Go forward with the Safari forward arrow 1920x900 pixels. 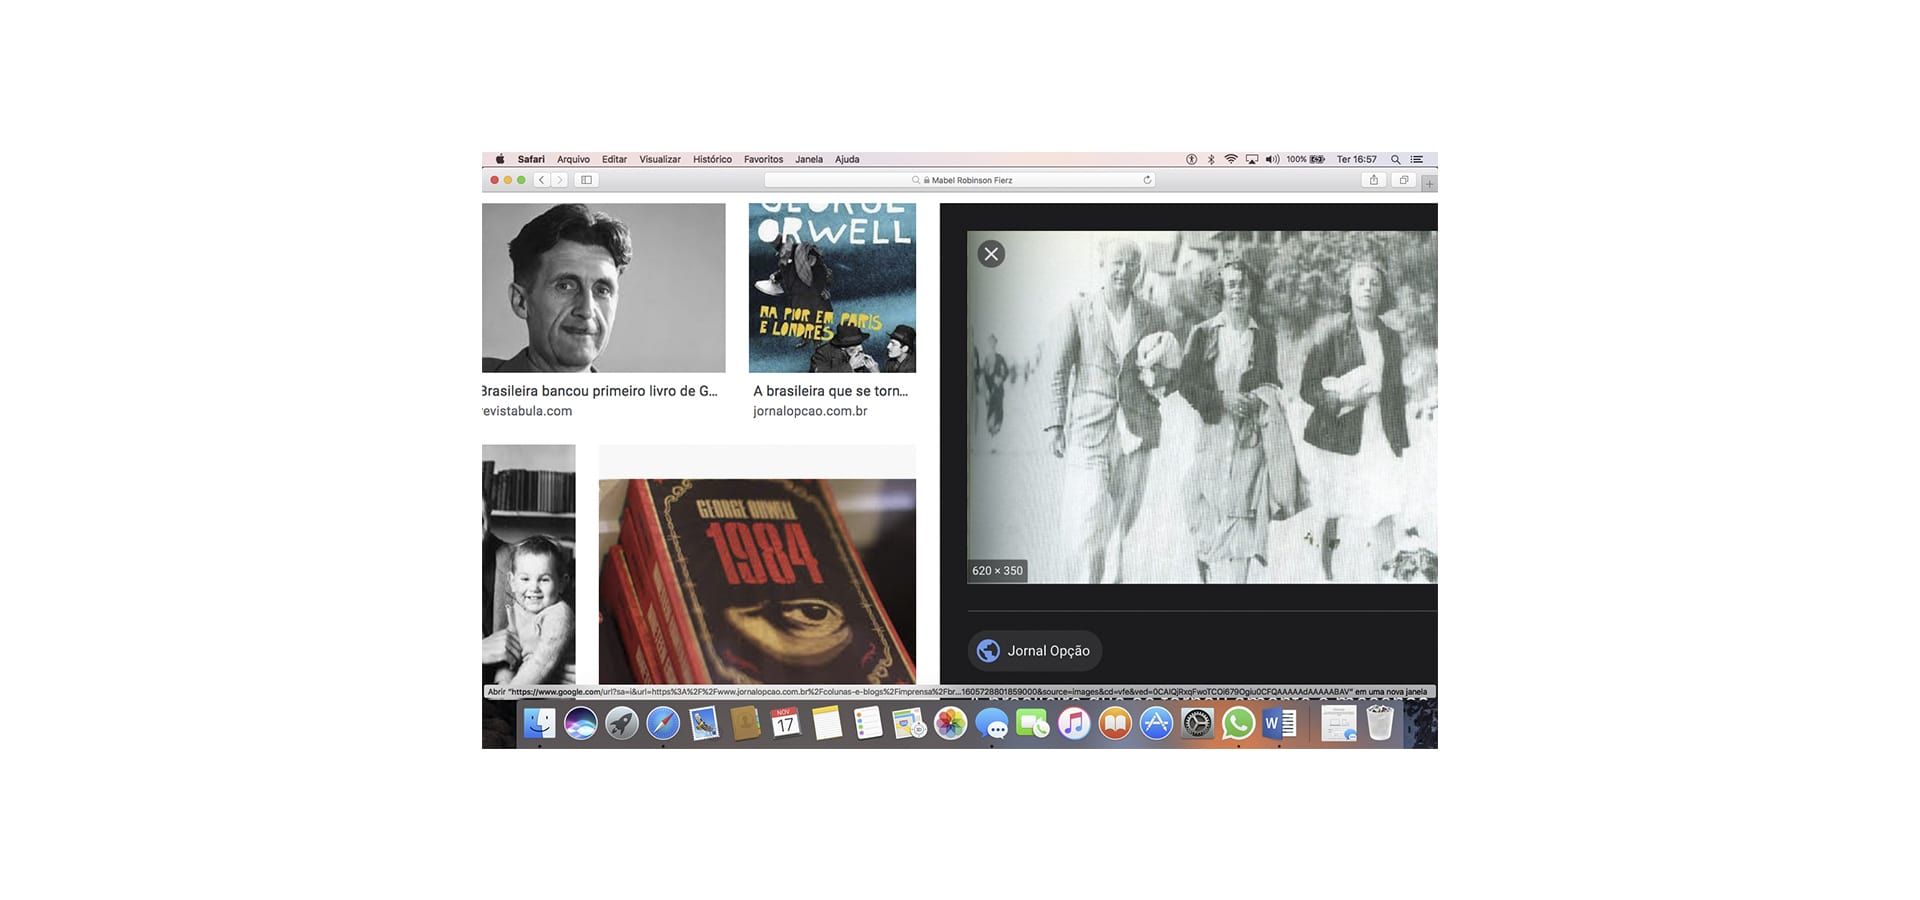pos(559,180)
